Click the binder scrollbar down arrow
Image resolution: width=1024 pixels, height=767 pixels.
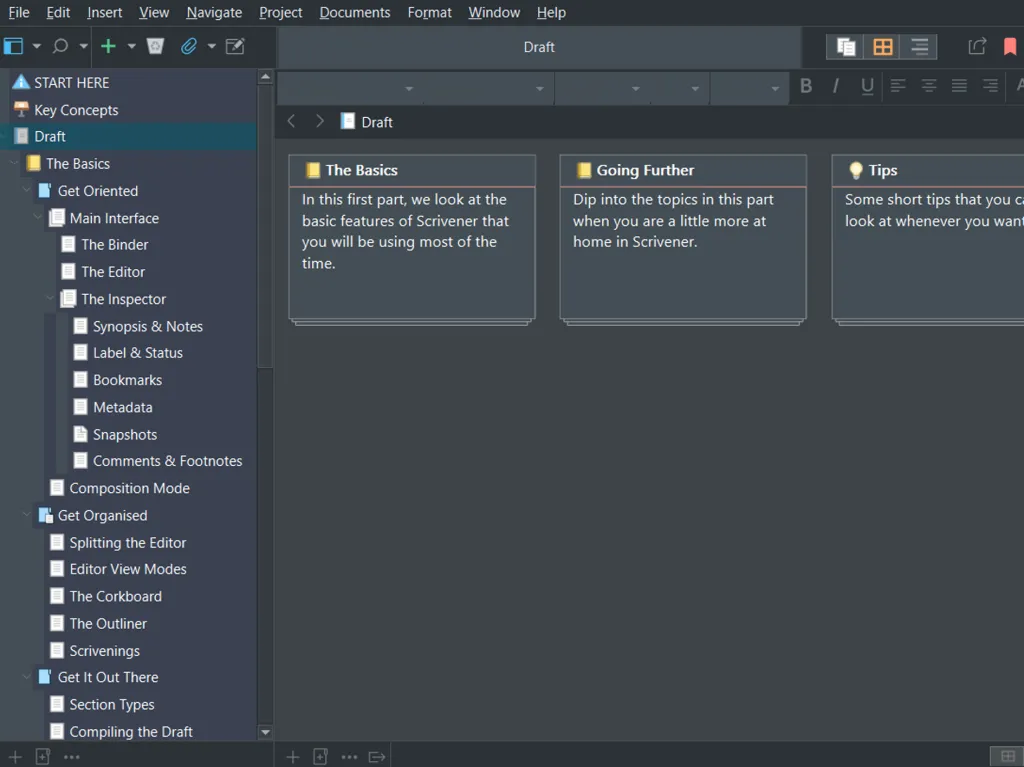[265, 732]
